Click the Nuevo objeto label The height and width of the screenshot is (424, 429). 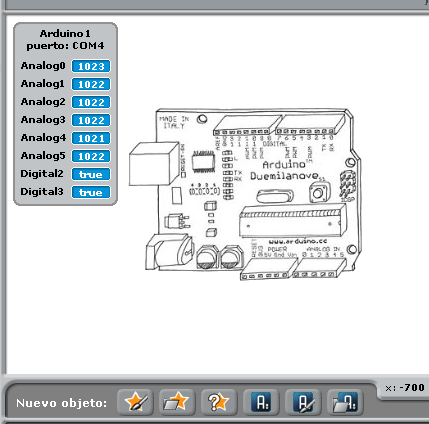click(62, 403)
